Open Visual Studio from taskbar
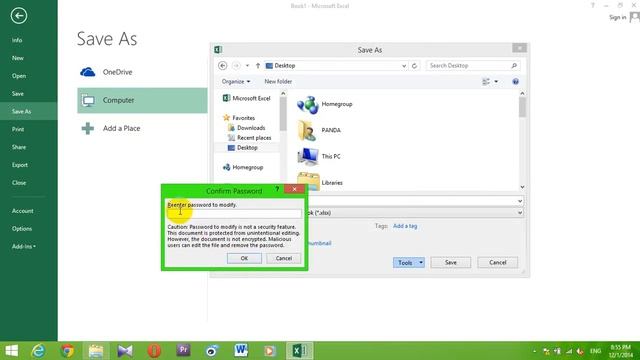This screenshot has height=360, width=640. [125, 351]
